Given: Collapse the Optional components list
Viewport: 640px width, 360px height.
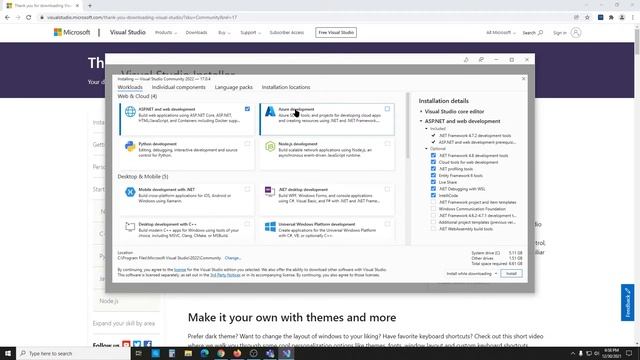Looking at the screenshot, I should (x=427, y=149).
